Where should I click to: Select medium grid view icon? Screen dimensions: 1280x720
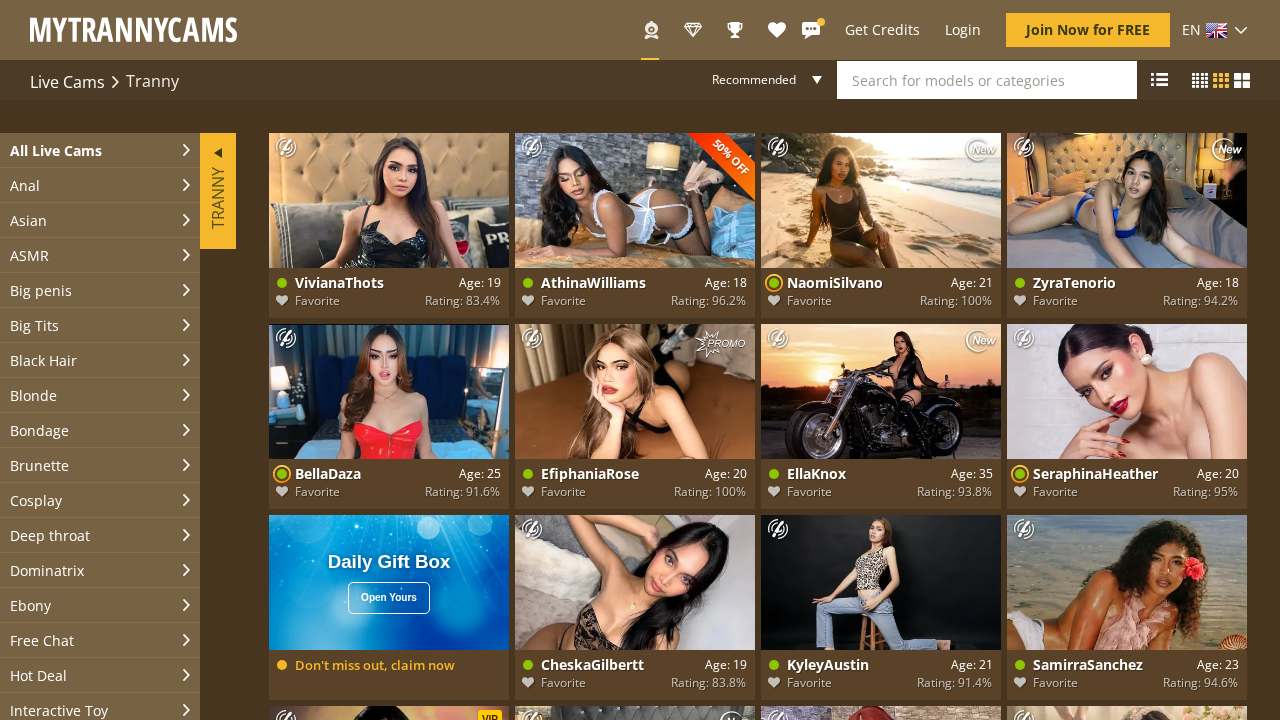[1221, 80]
